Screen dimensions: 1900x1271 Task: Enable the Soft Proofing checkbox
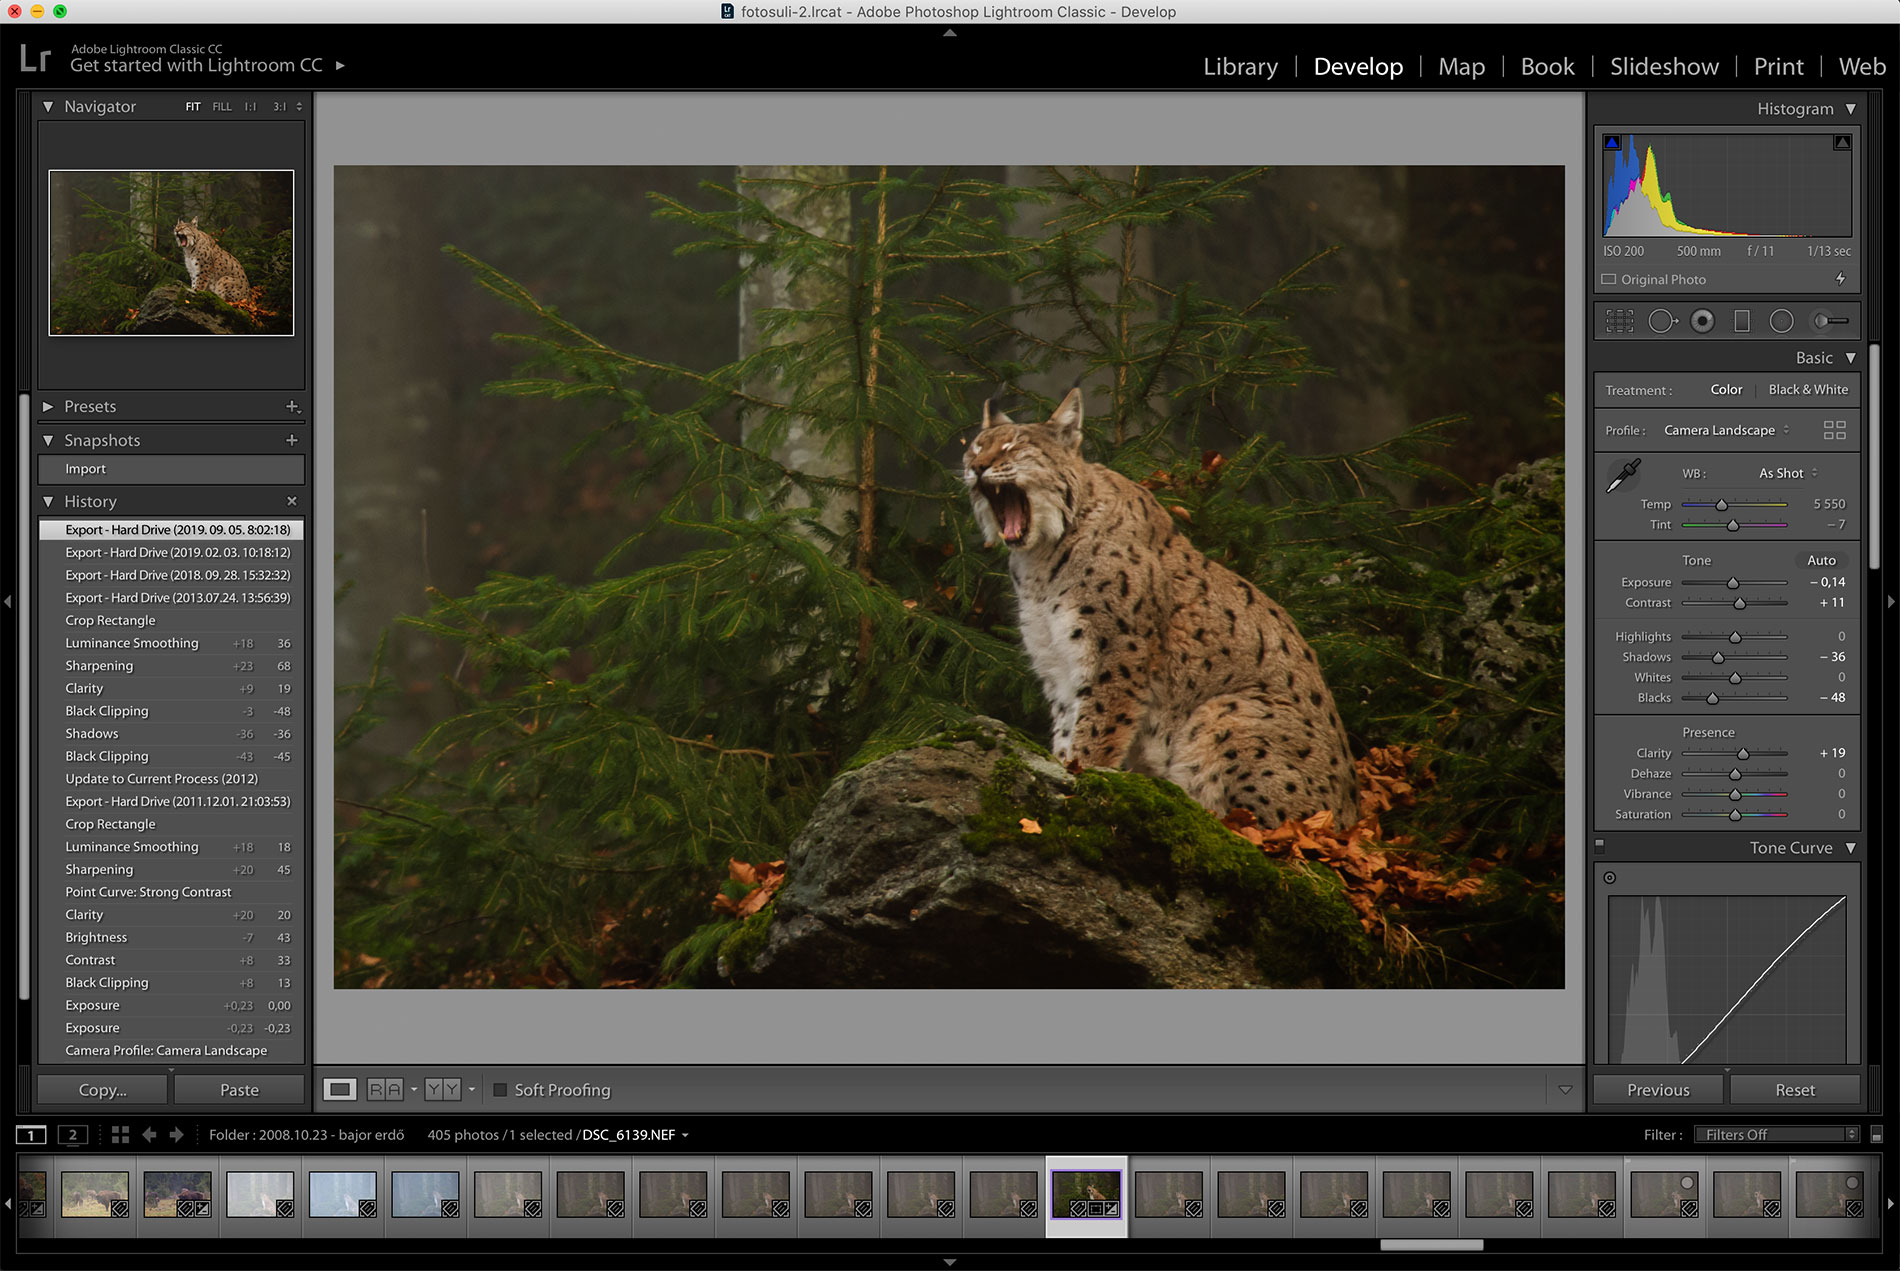pyautogui.click(x=500, y=1090)
